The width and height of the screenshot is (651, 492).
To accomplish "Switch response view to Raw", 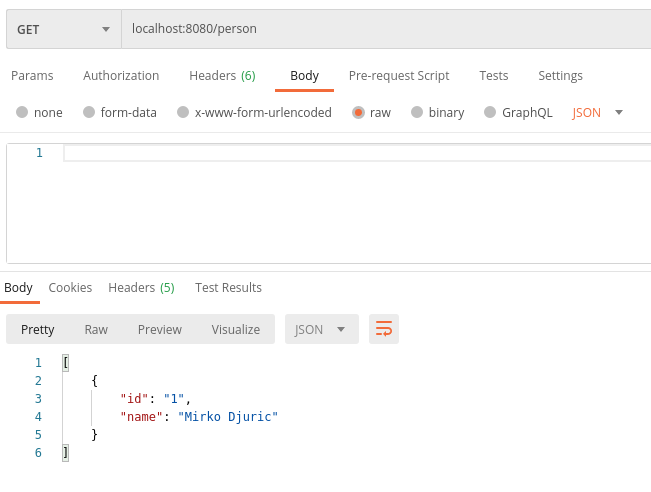I will click(x=96, y=329).
